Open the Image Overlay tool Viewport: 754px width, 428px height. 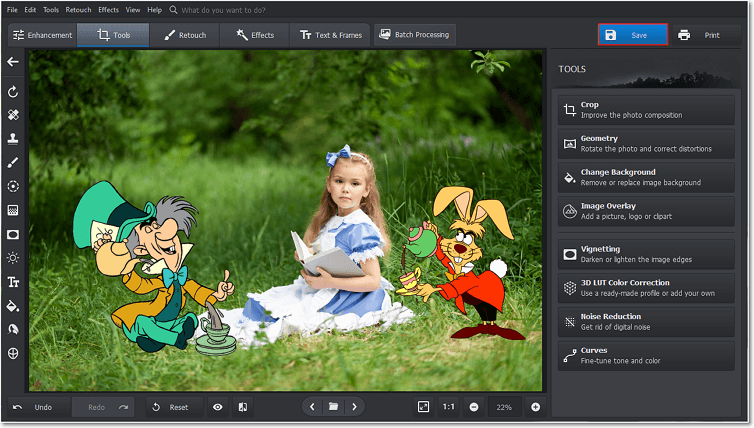[646, 211]
